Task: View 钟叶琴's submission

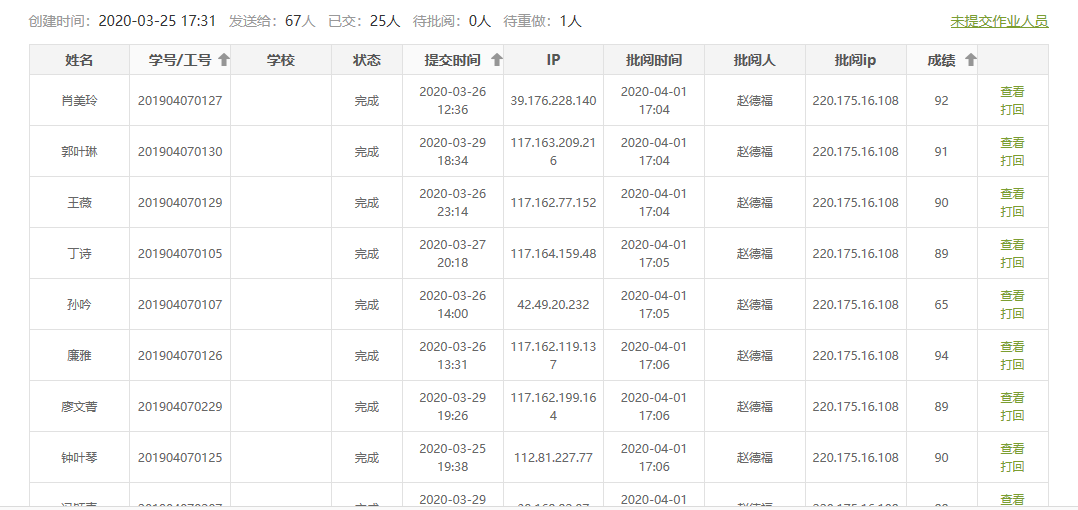Action: (1012, 449)
